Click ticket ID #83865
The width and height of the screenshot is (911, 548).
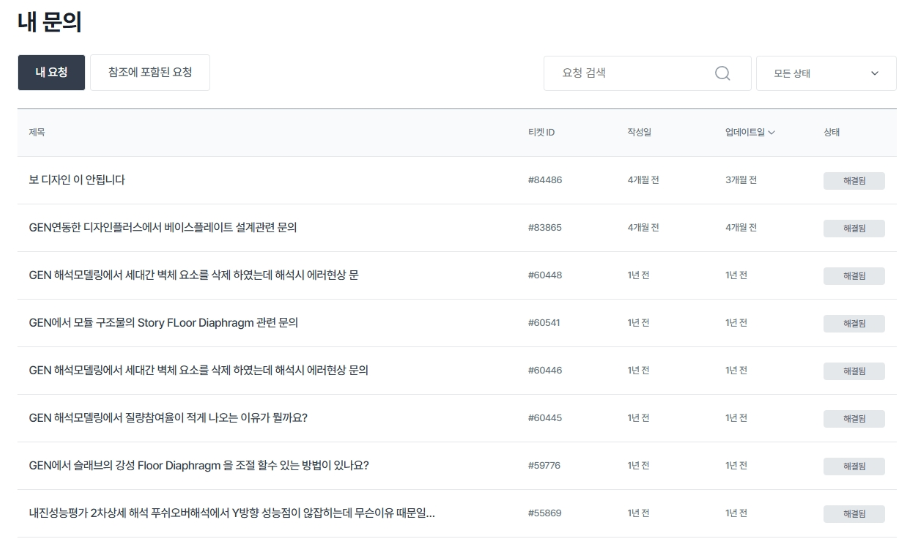545,228
